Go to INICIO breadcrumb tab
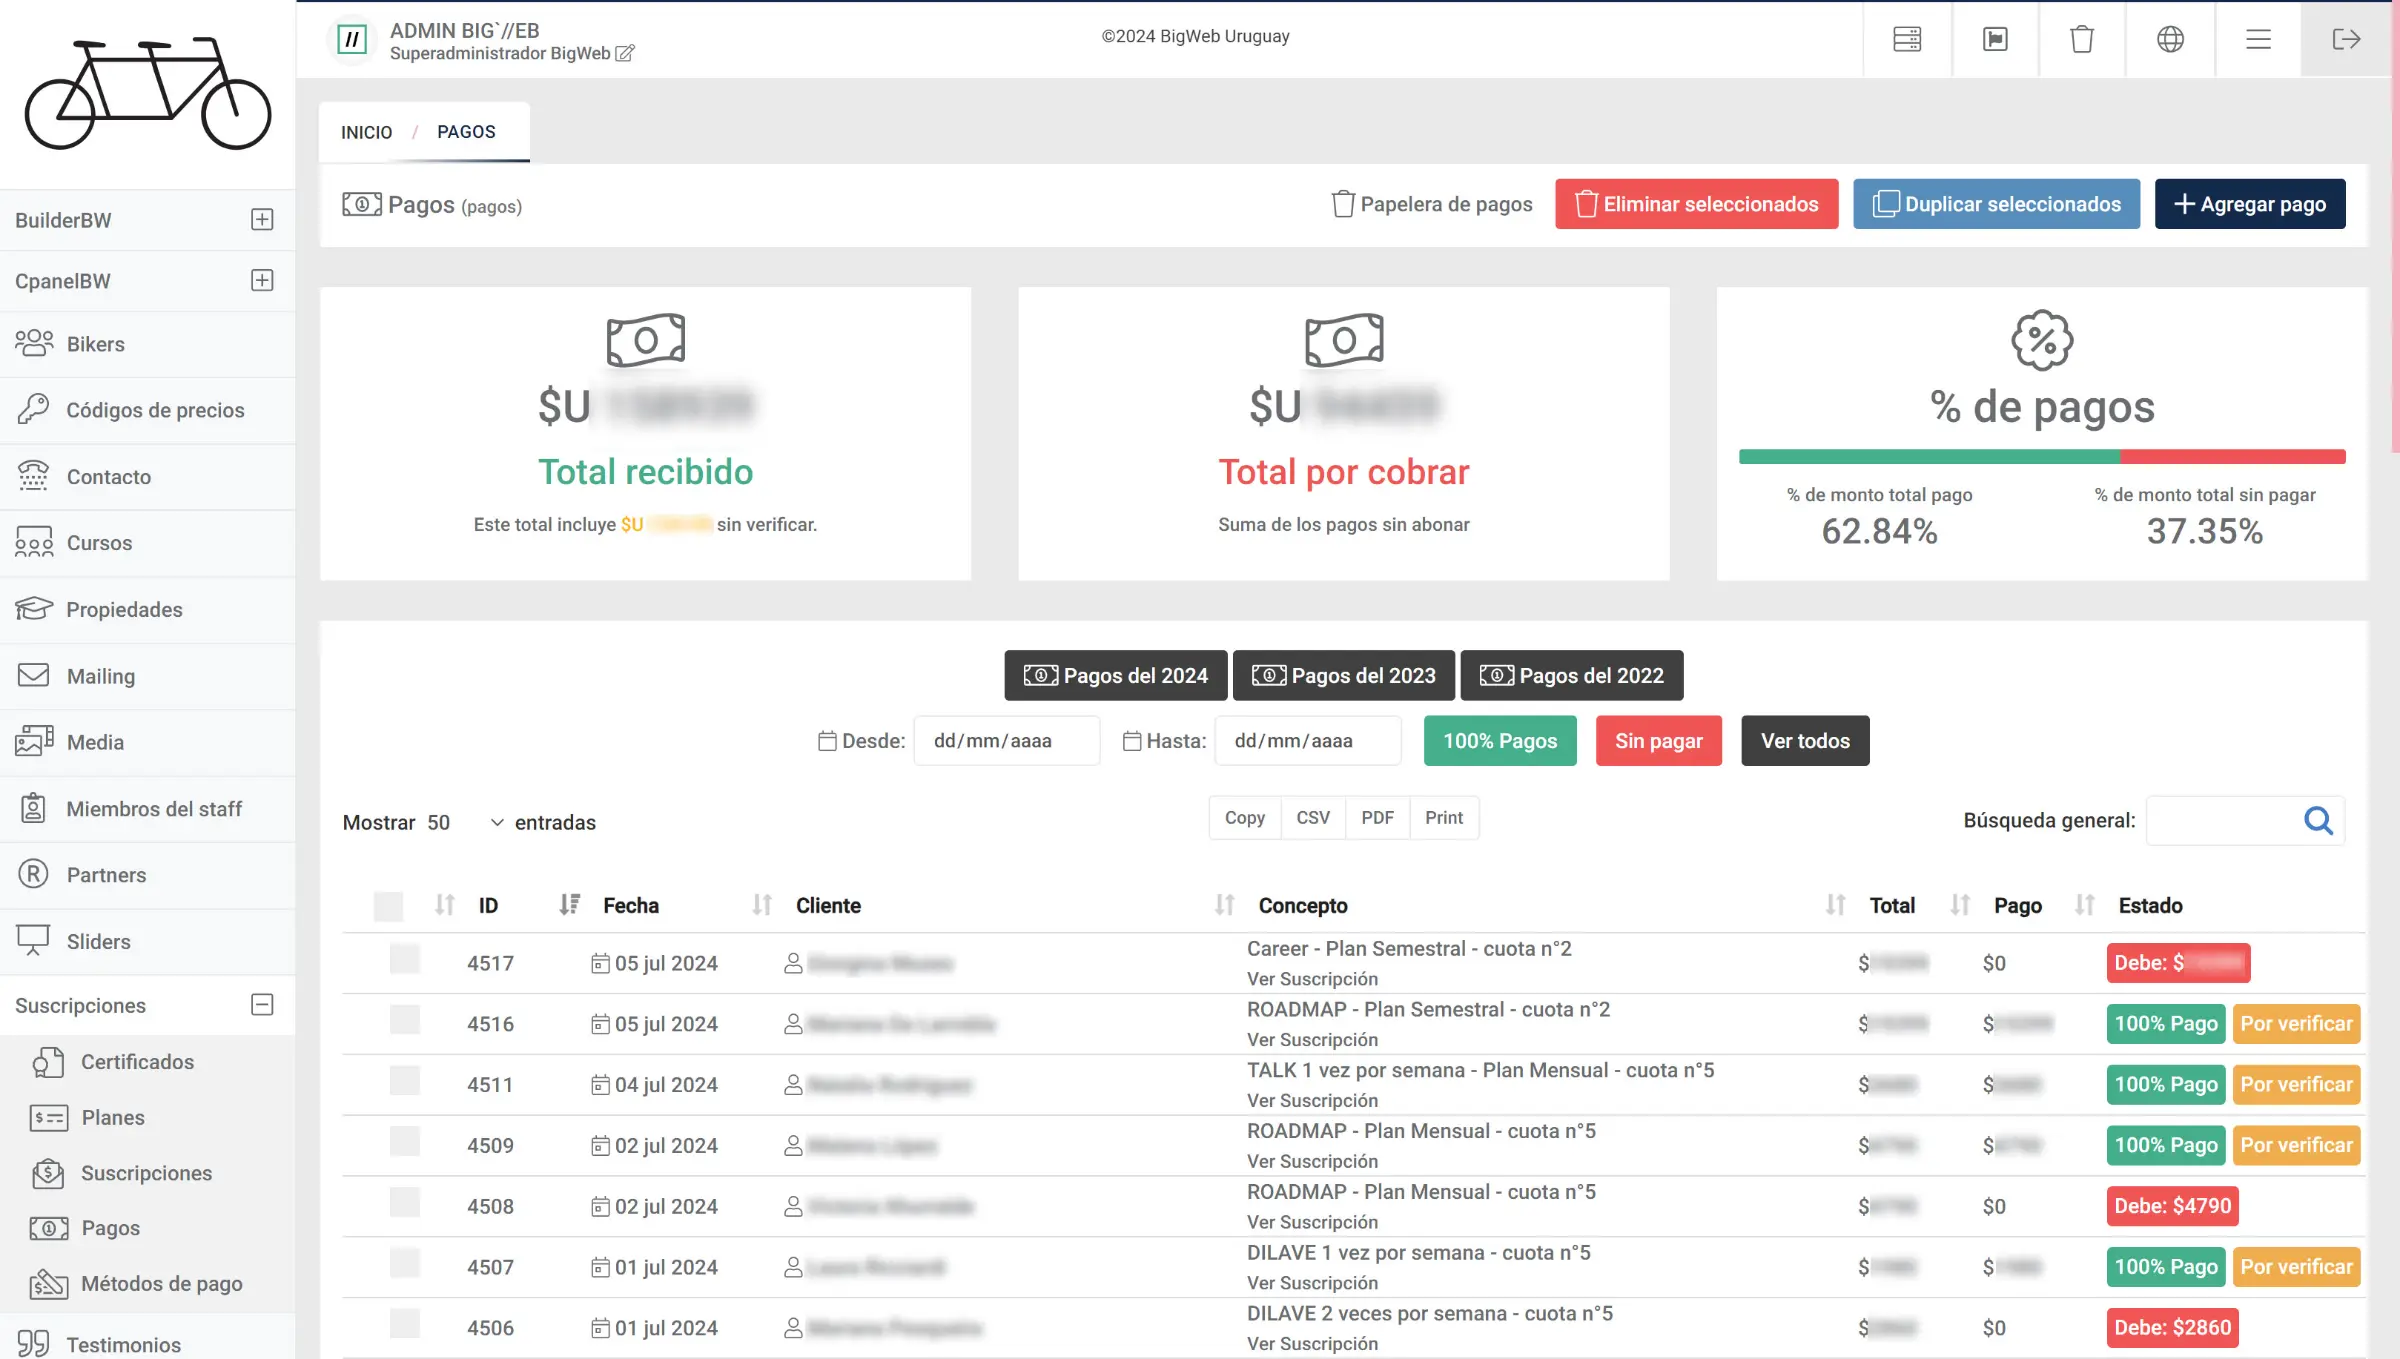The height and width of the screenshot is (1359, 2400). 366,132
